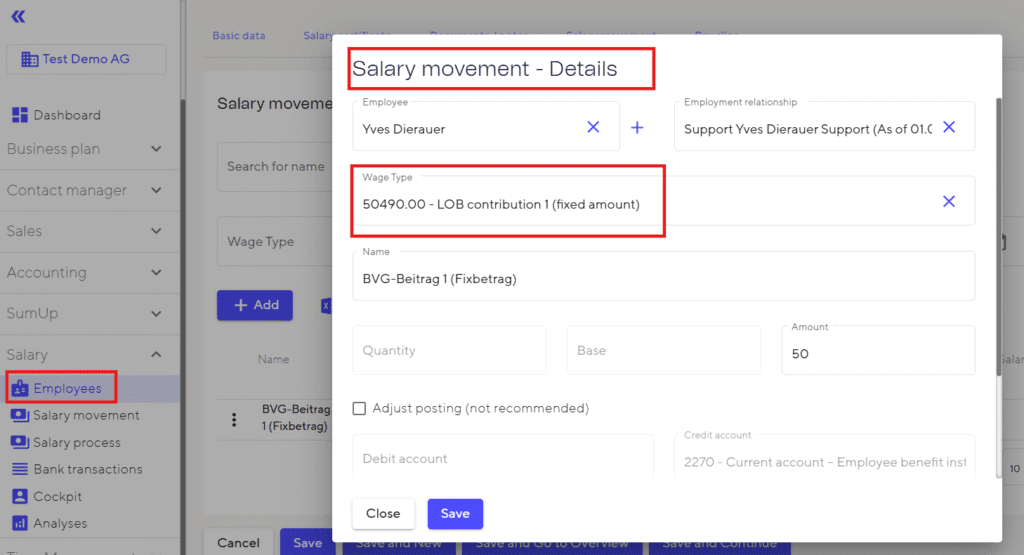The image size is (1024, 555).
Task: Clear the Employee field with X icon
Action: (x=593, y=127)
